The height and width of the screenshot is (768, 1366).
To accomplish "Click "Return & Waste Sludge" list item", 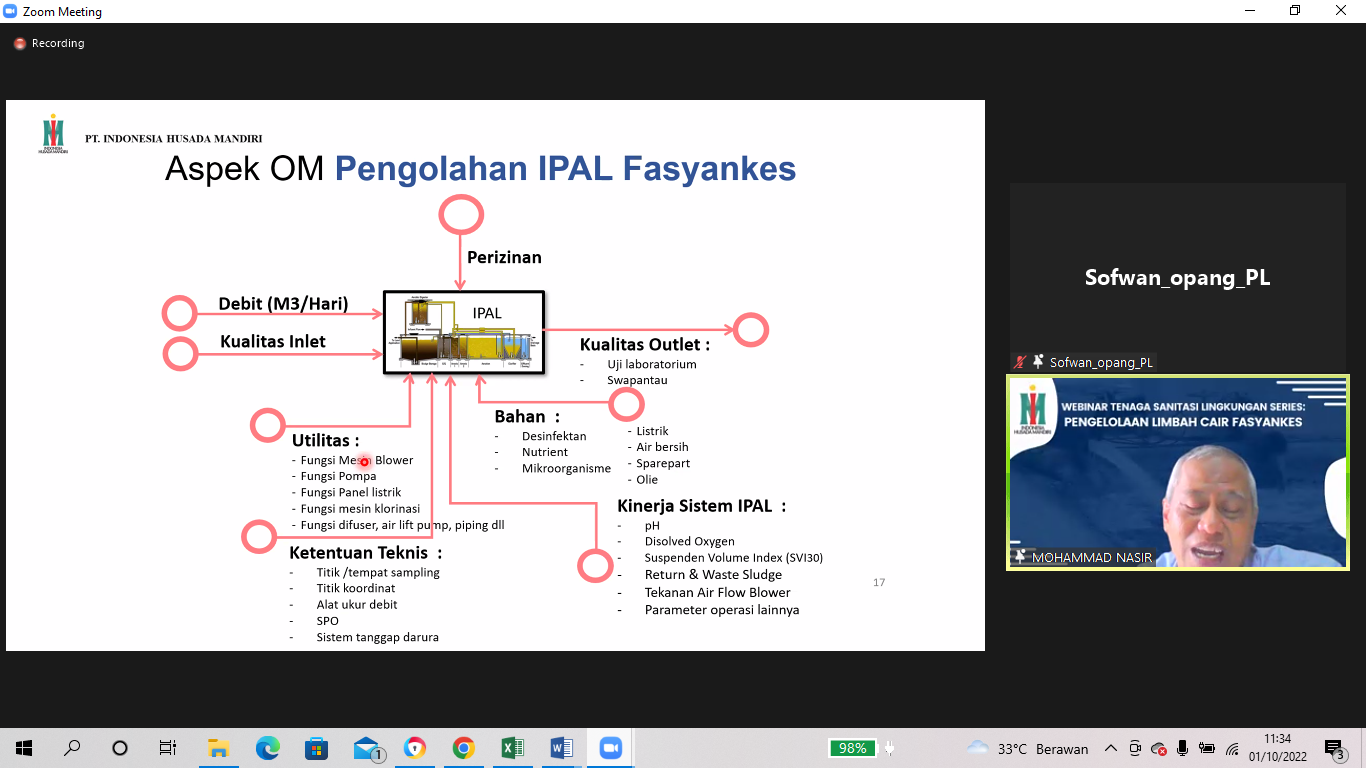I will (x=713, y=574).
